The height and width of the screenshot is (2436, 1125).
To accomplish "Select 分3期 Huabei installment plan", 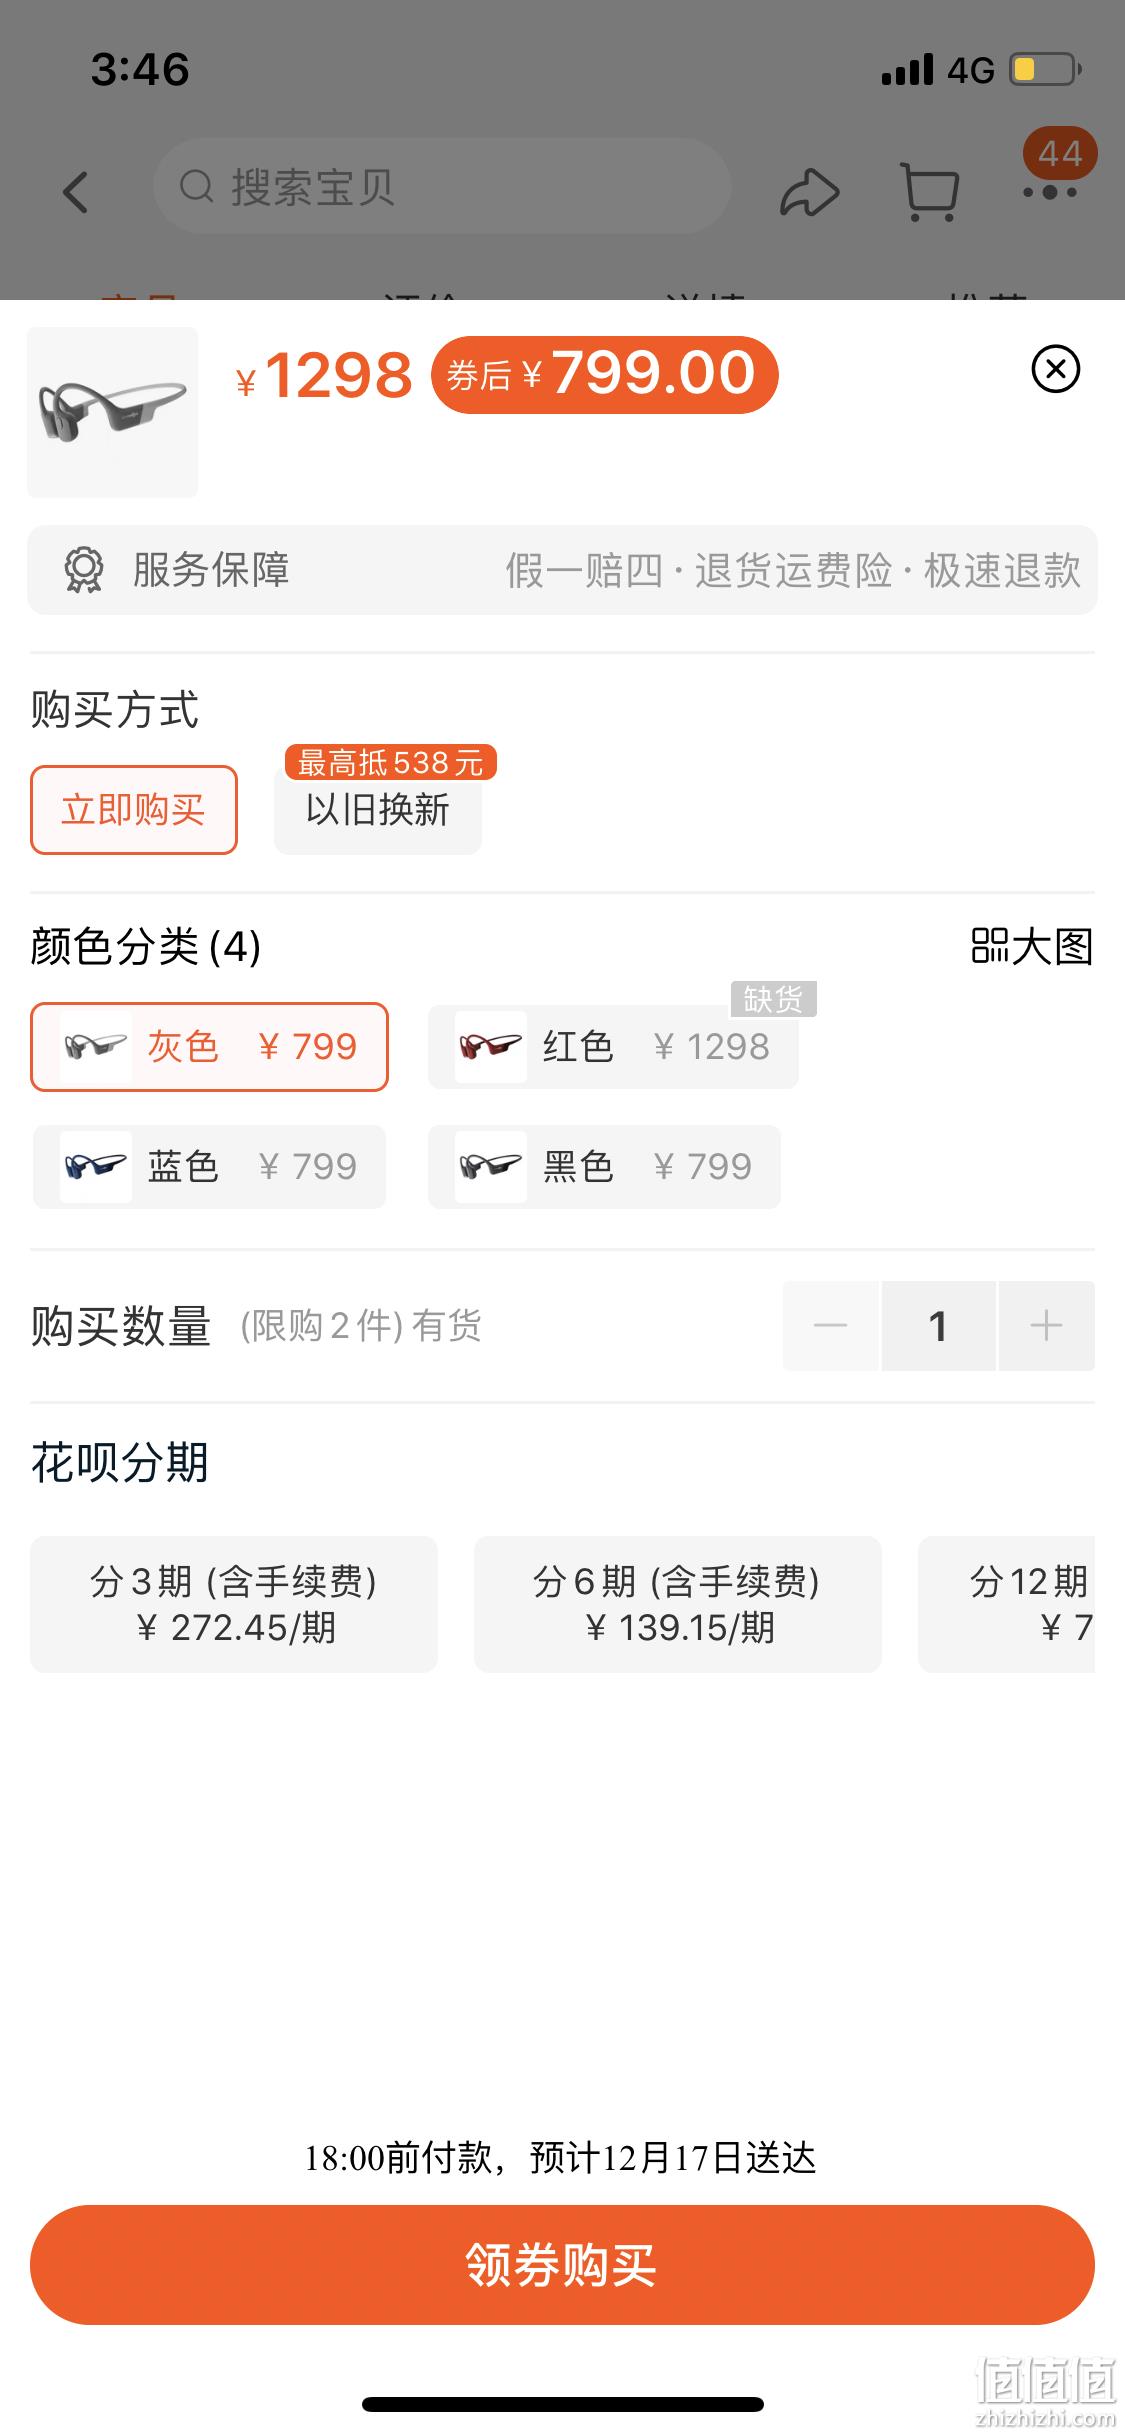I will [x=234, y=1604].
